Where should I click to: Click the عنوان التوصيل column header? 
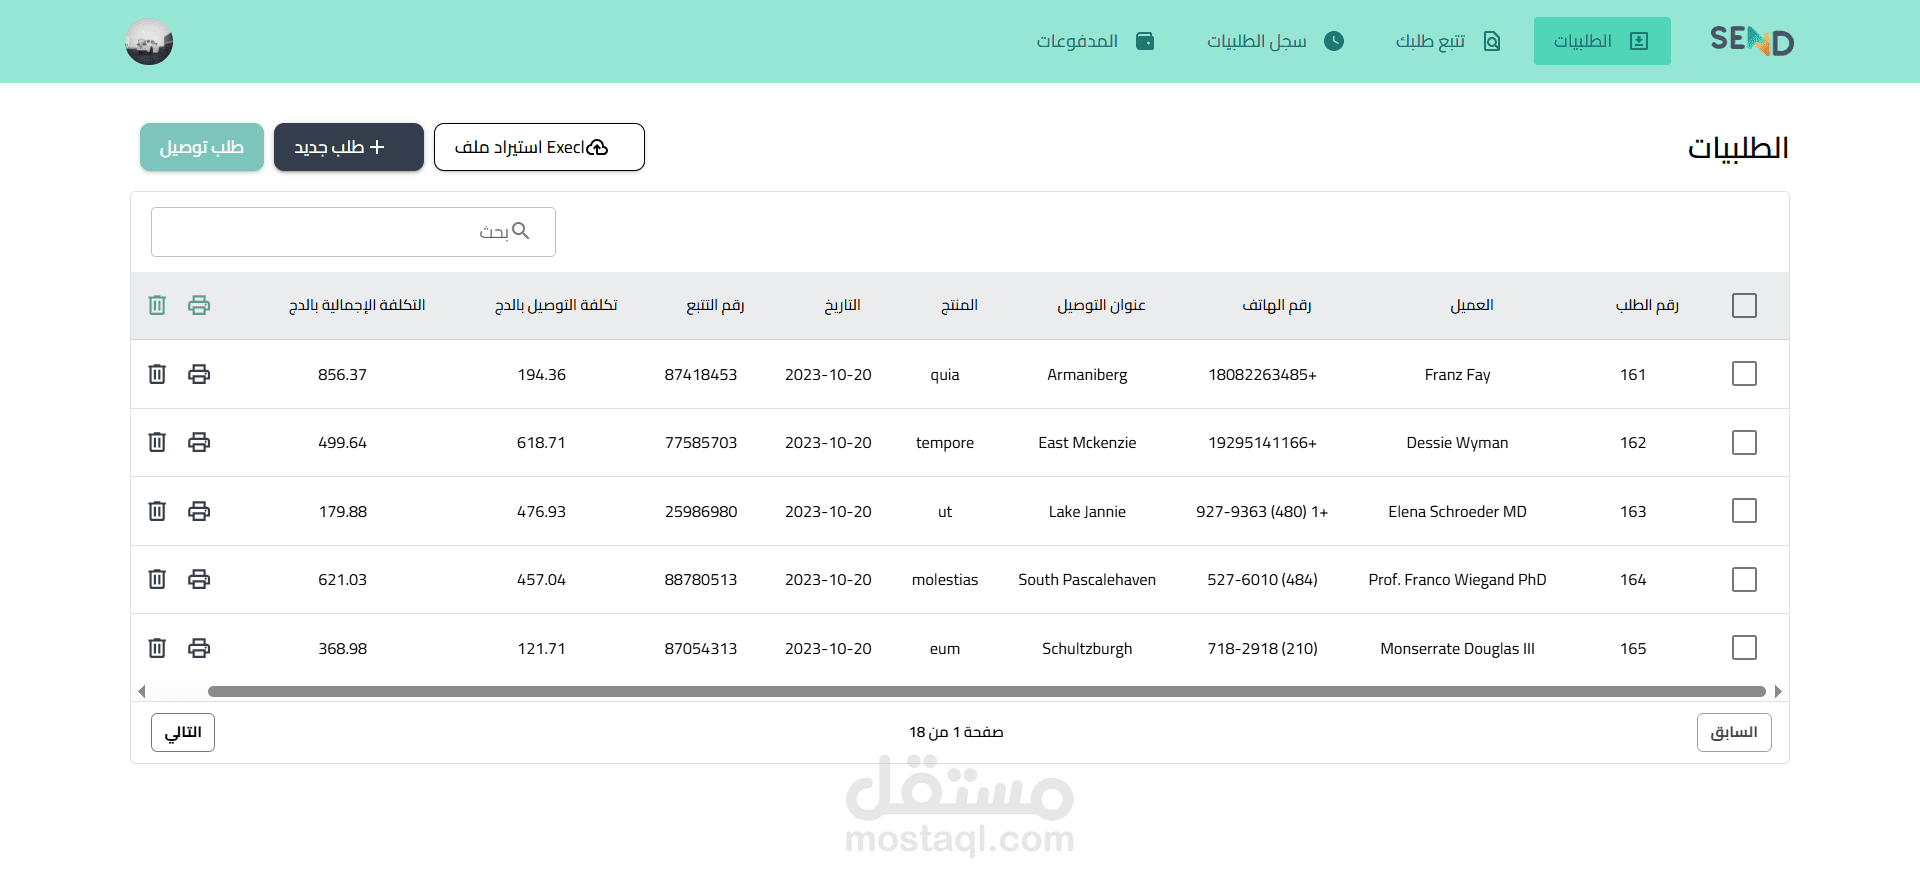1101,305
